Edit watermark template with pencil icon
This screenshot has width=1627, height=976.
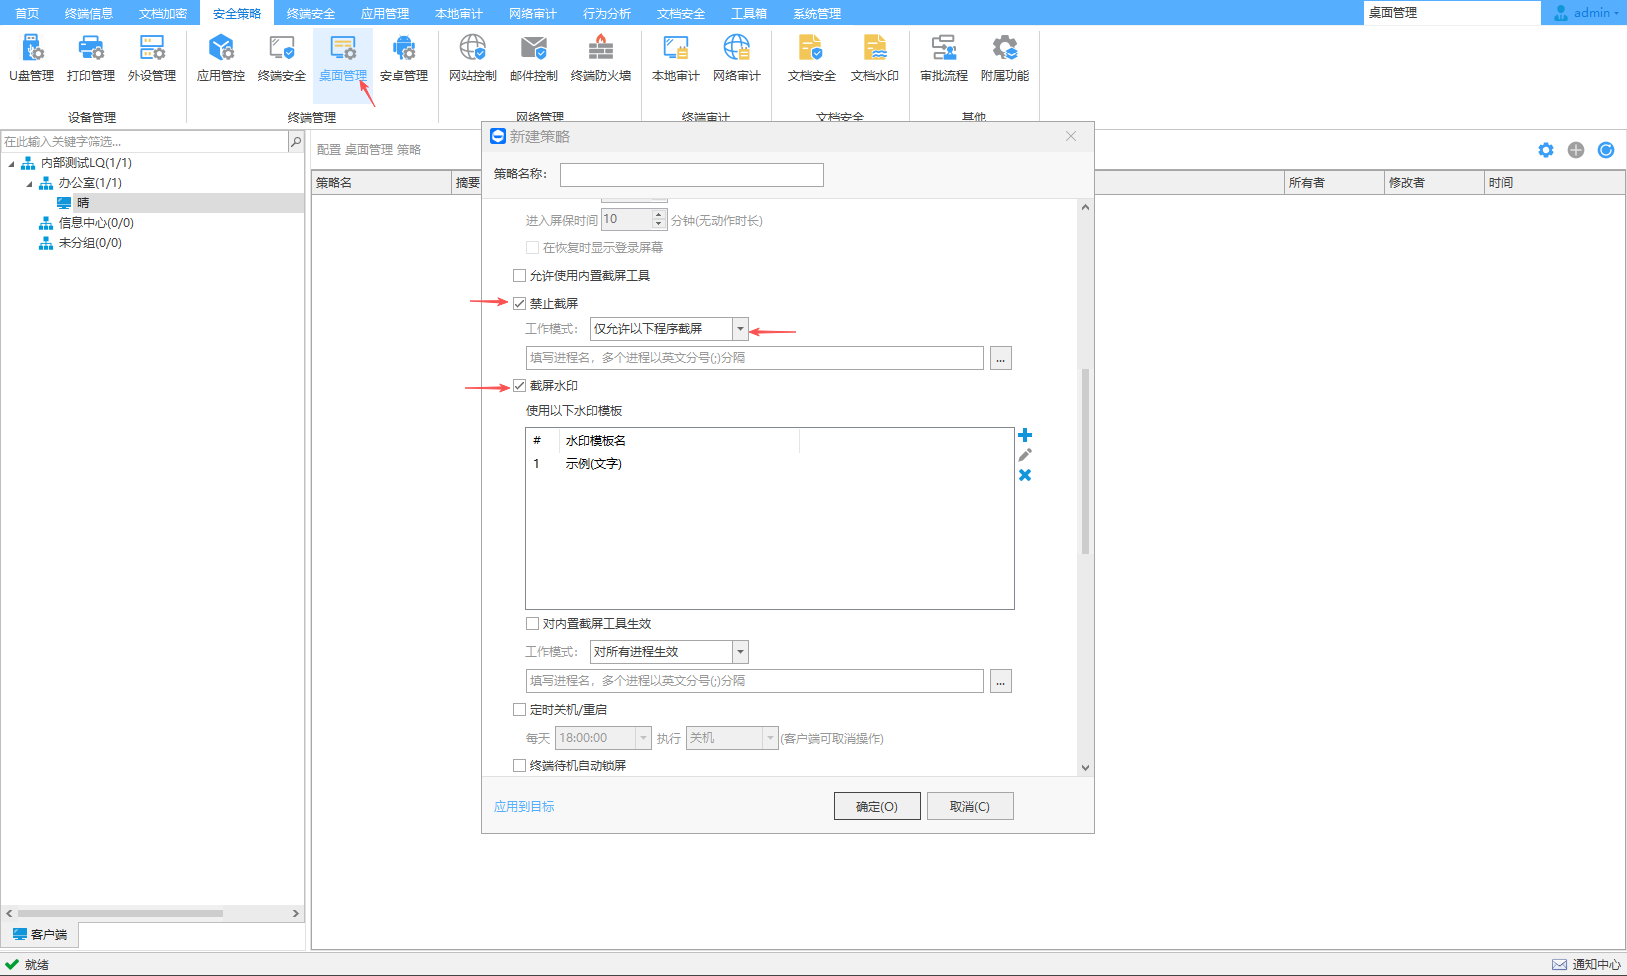click(1025, 455)
